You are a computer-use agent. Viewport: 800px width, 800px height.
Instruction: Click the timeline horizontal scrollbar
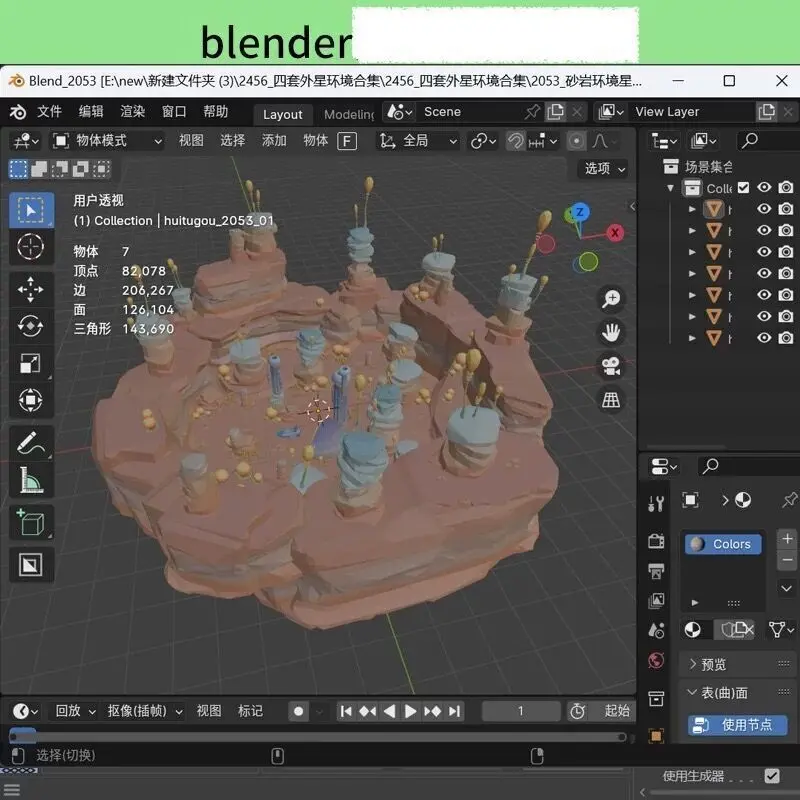click(x=316, y=737)
